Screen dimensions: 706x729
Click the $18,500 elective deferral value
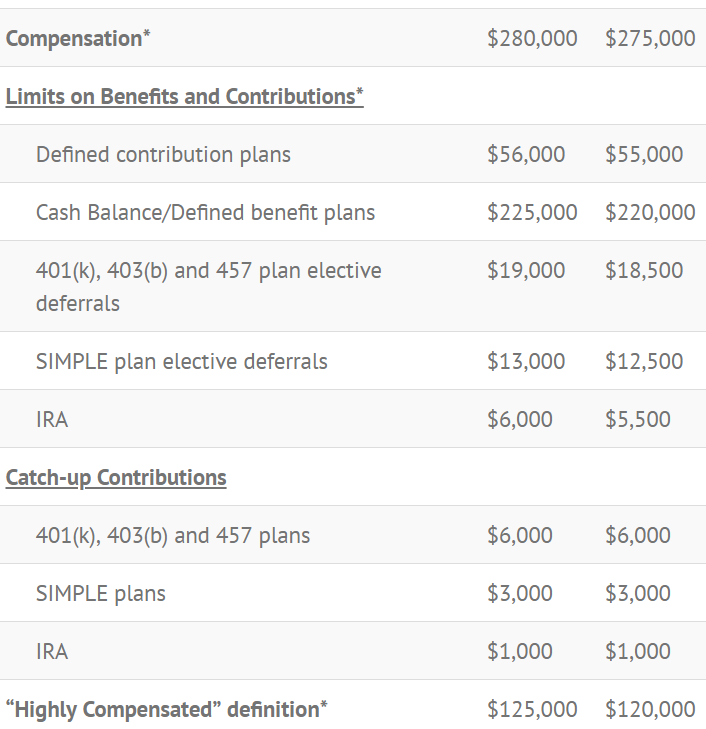(644, 271)
